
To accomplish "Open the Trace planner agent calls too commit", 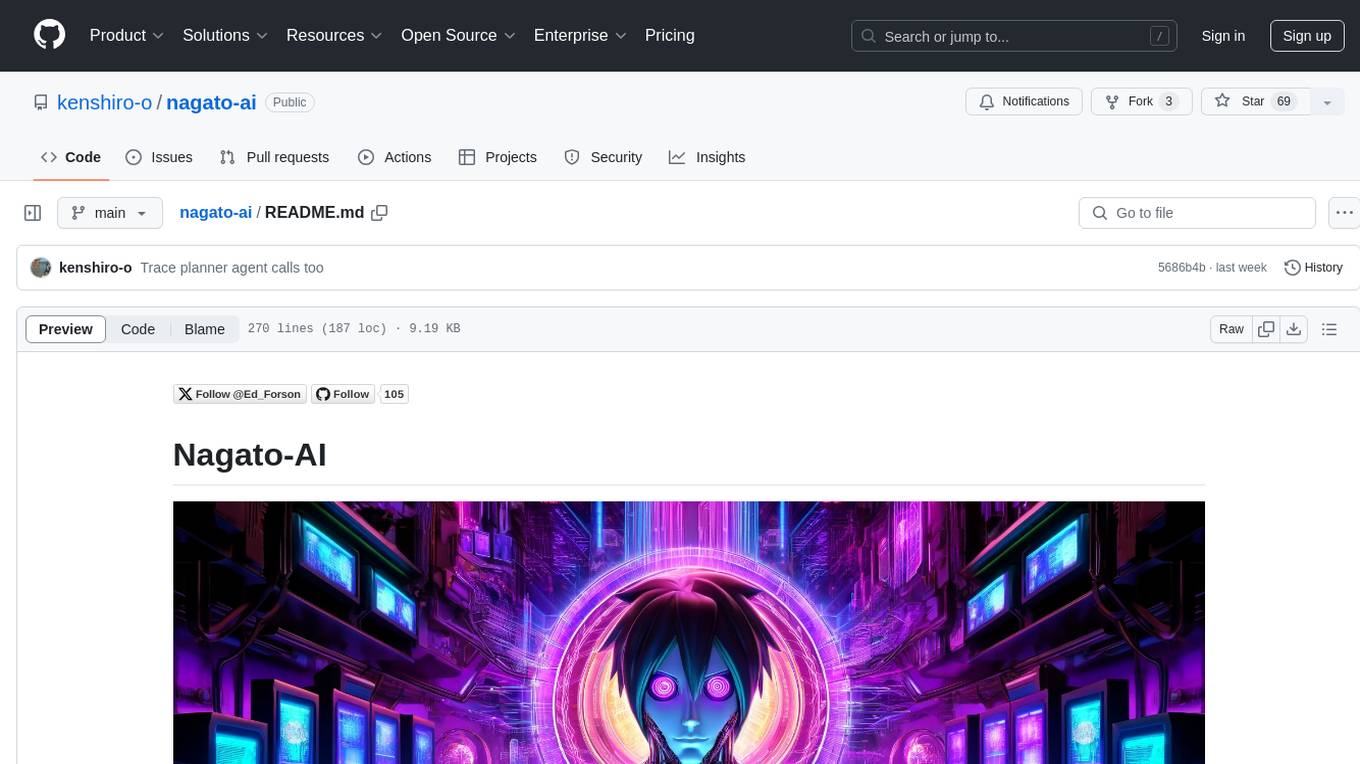I will [232, 267].
